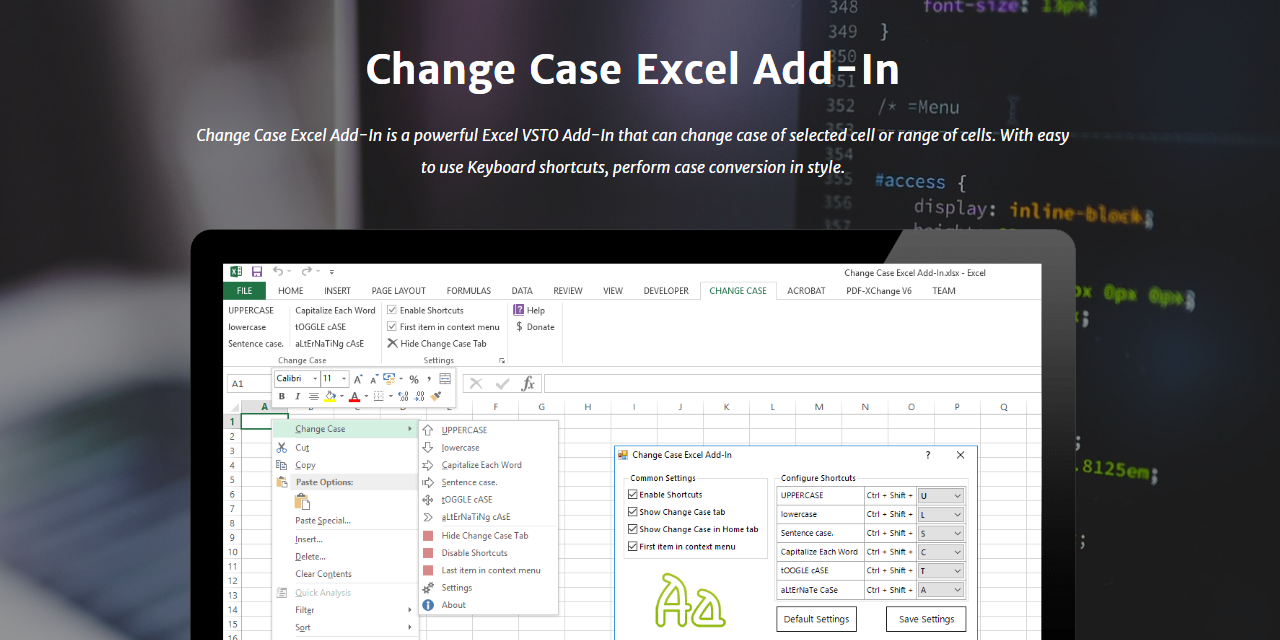Click the formula bar cancel X icon
The width and height of the screenshot is (1280, 640).
tap(476, 383)
